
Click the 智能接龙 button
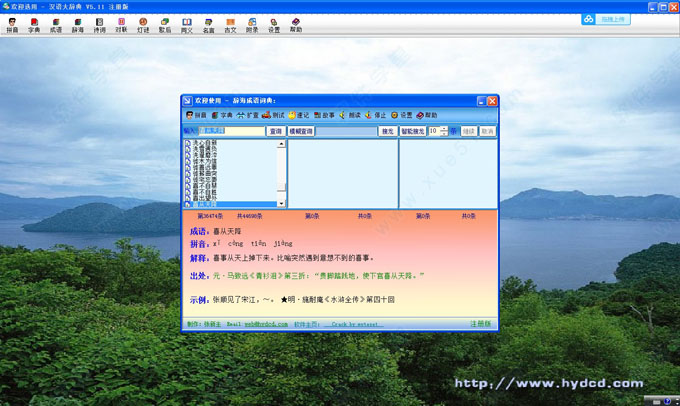click(x=412, y=131)
